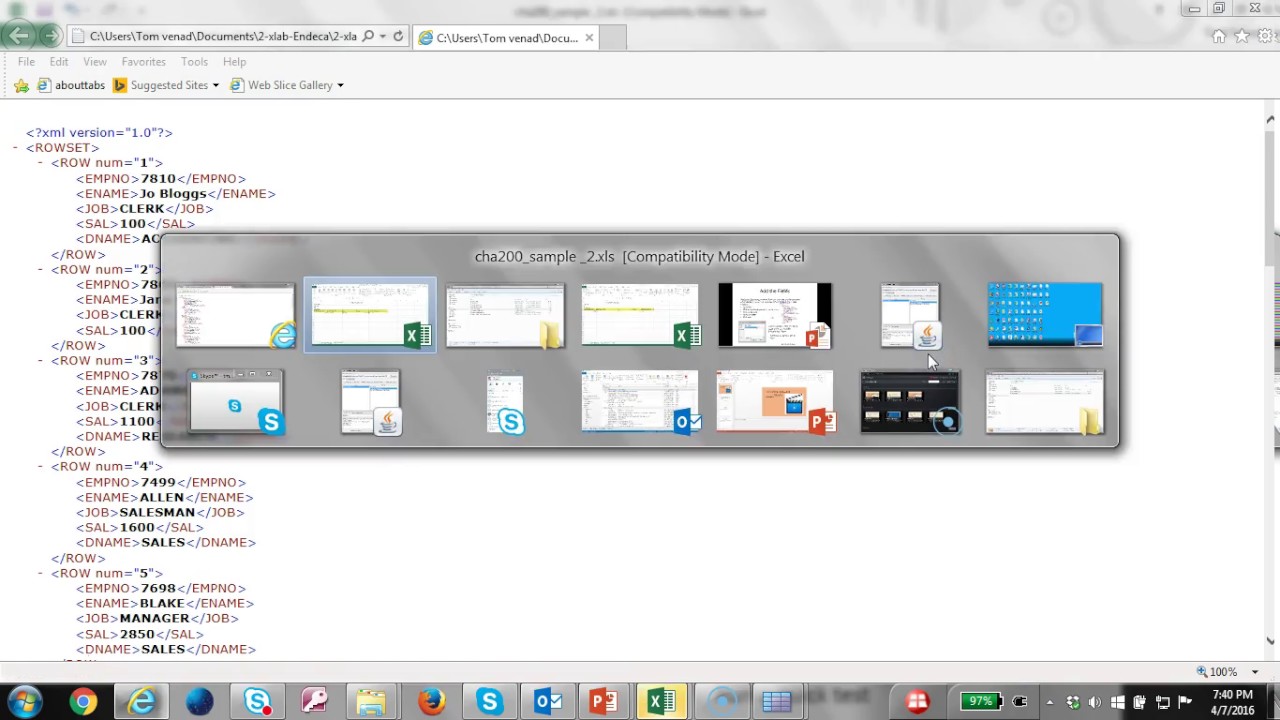
Task: Go back with Internet Explorer's back arrow
Action: [18, 36]
